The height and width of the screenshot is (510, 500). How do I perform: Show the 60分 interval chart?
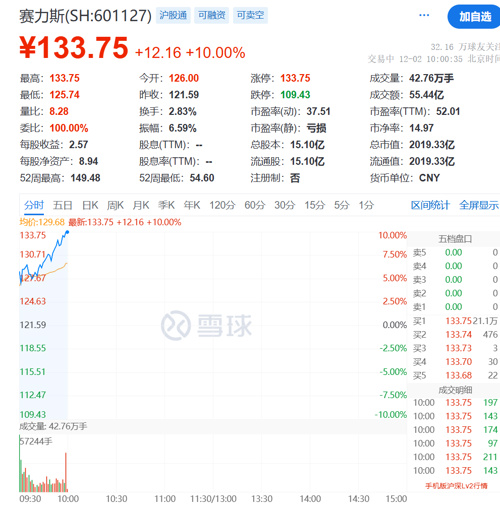click(x=255, y=205)
